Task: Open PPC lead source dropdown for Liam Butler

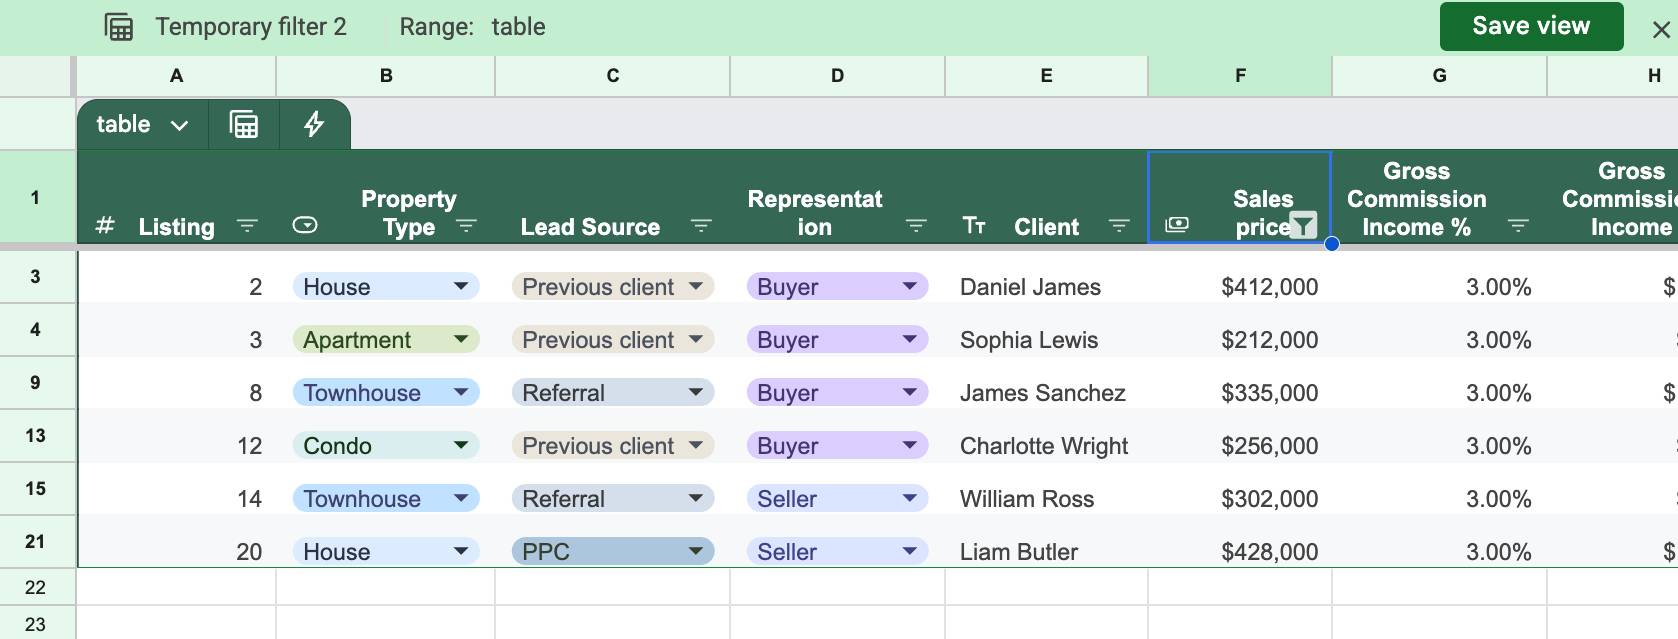Action: (x=695, y=551)
